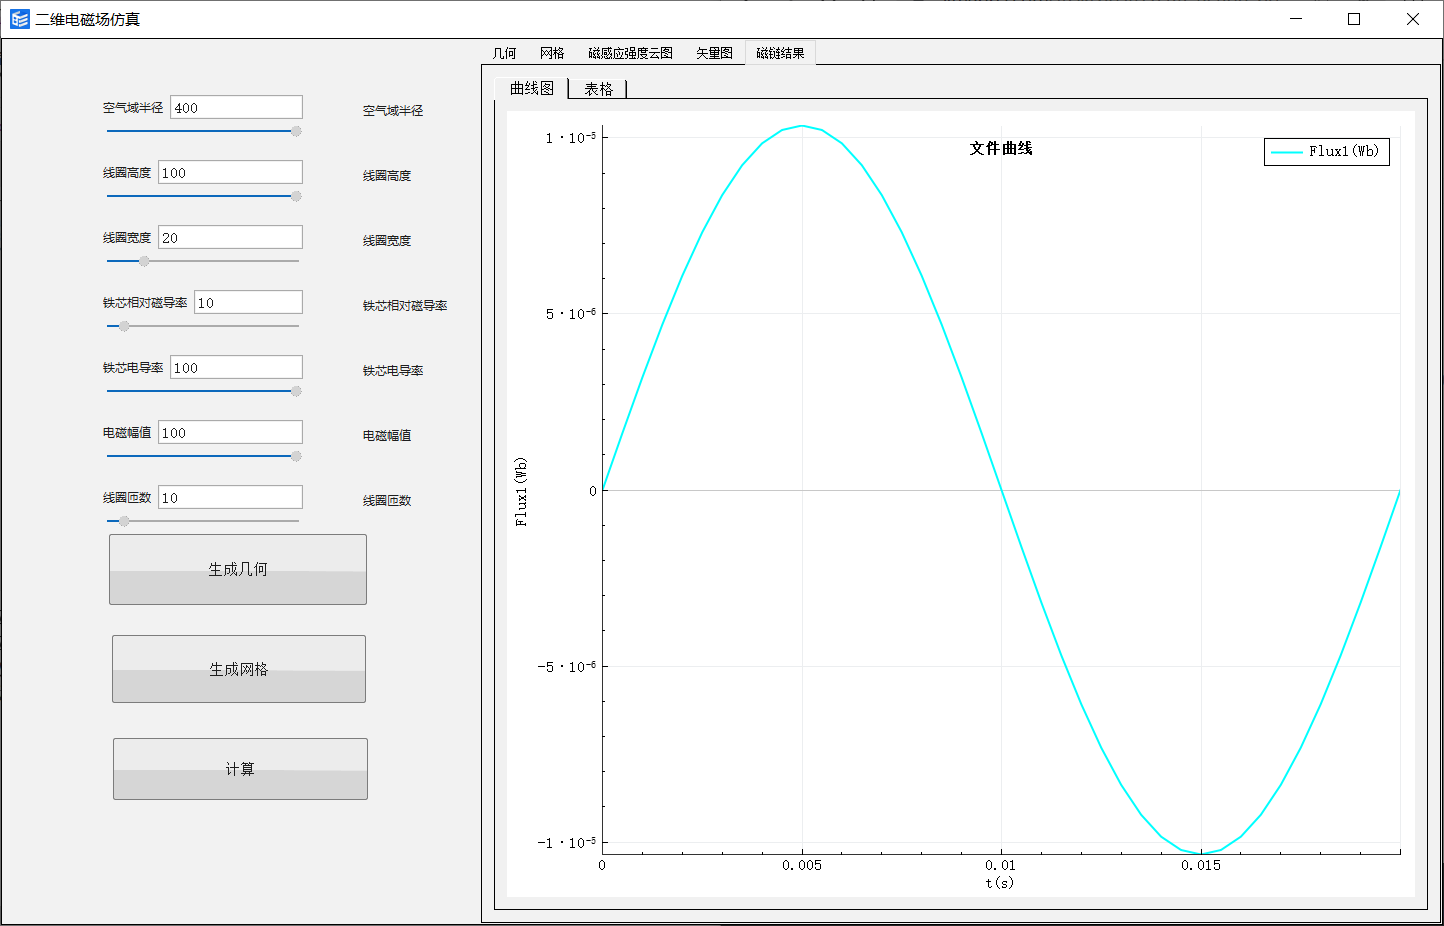Click the 线圈宽度 input field
The image size is (1444, 926).
click(231, 238)
